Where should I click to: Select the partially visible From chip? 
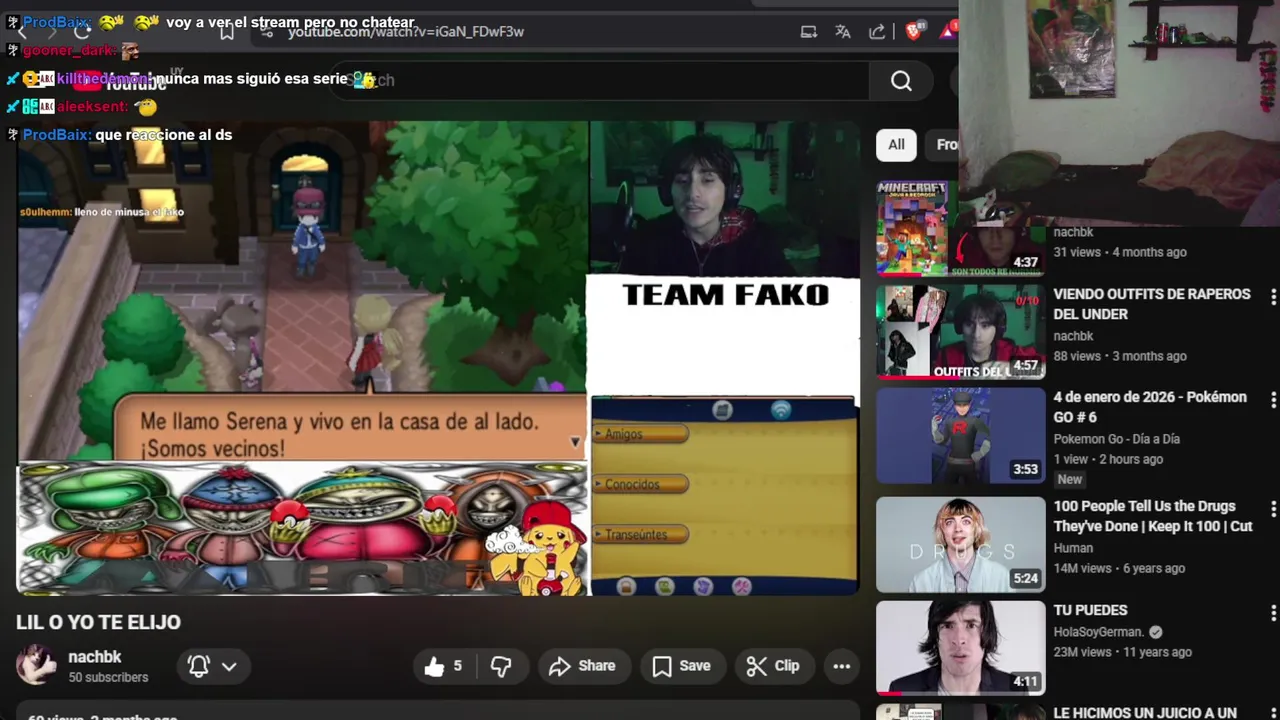pos(945,145)
